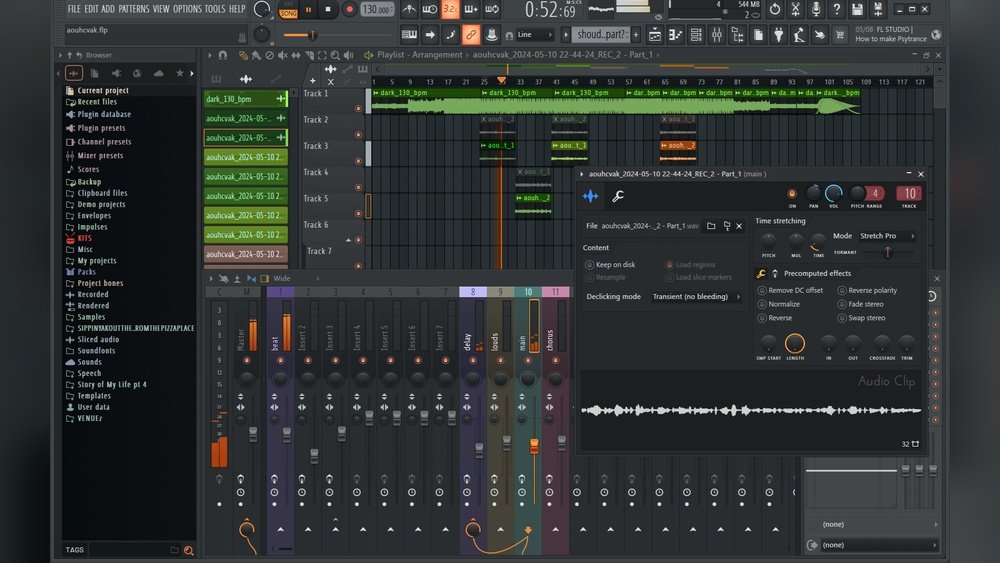Screen dimensions: 1000x563
Task: Open the VIEW menu
Action: click(x=161, y=9)
